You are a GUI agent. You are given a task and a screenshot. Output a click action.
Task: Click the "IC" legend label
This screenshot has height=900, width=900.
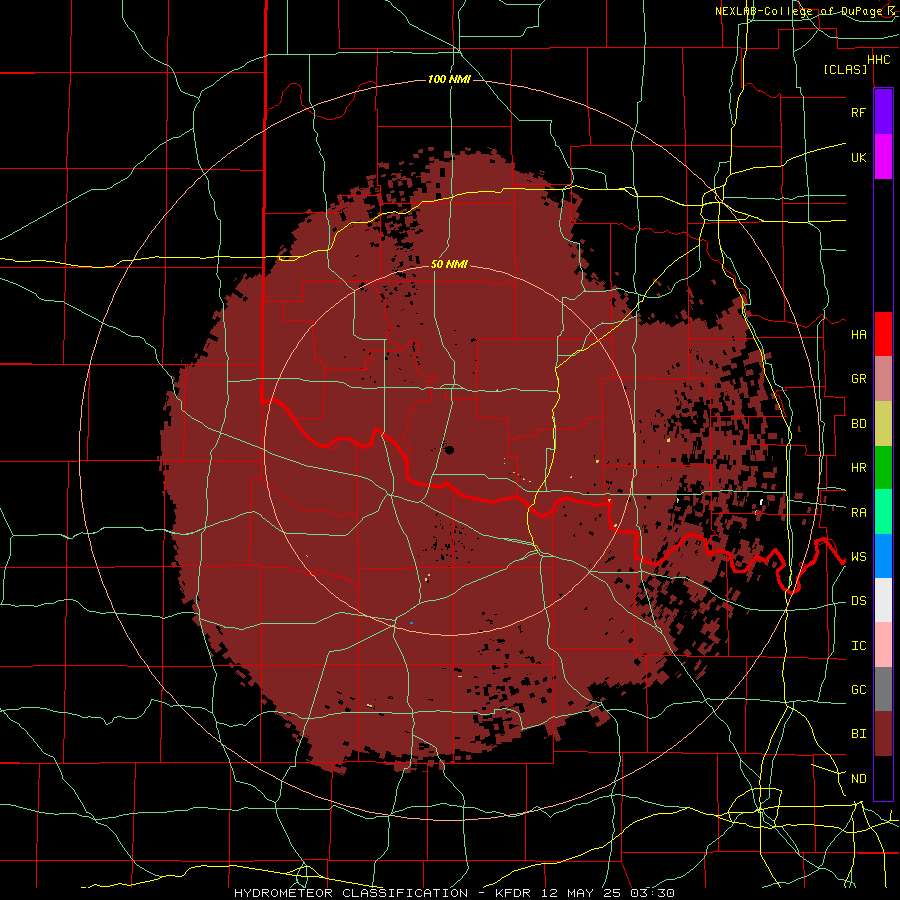click(858, 645)
